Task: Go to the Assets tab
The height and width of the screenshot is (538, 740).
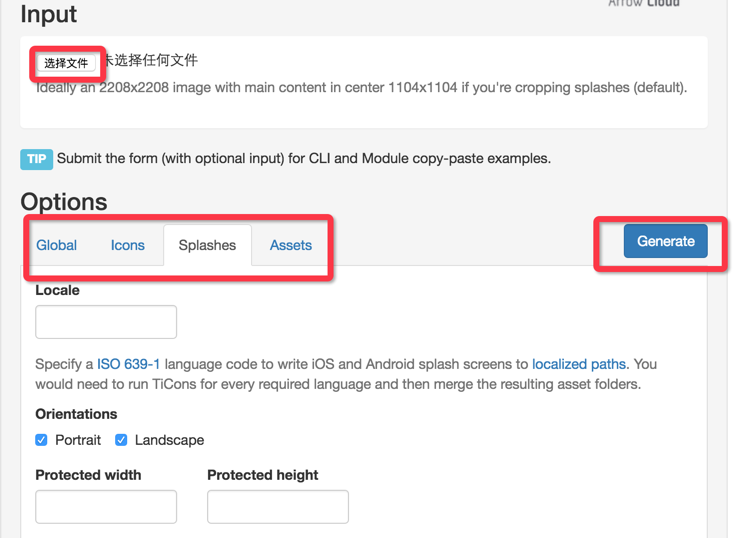Action: coord(291,245)
